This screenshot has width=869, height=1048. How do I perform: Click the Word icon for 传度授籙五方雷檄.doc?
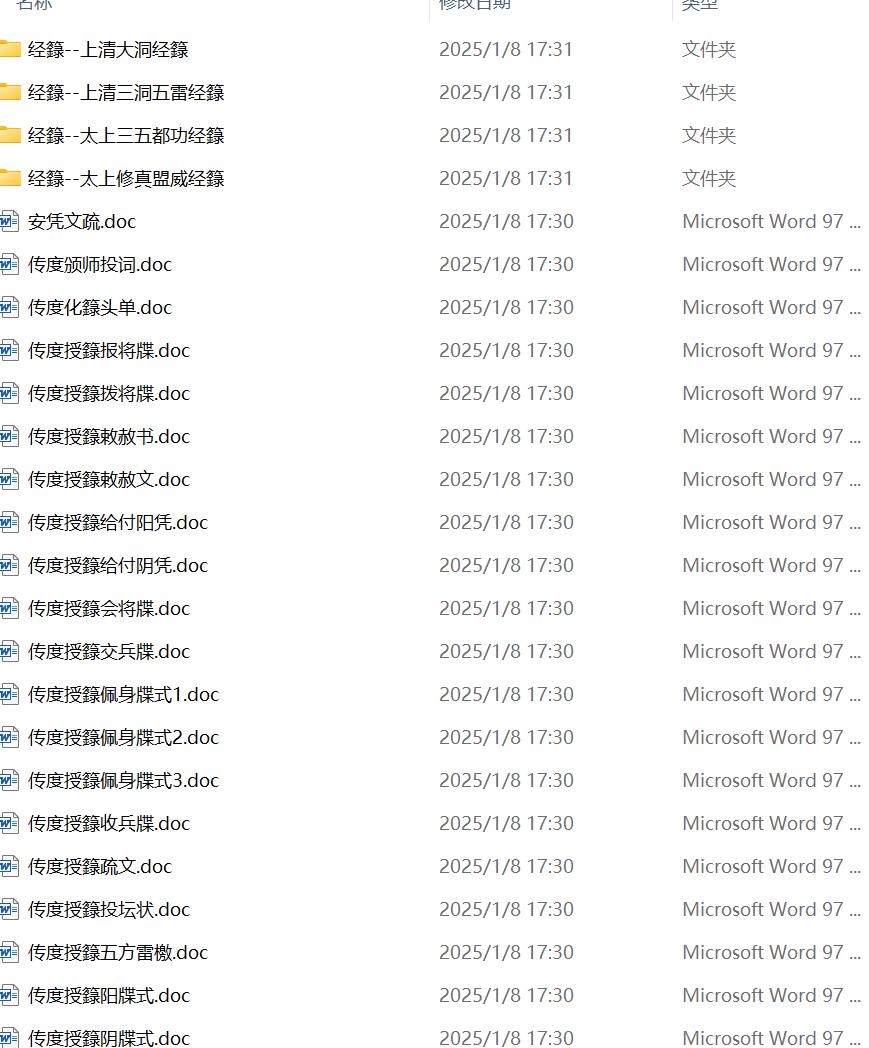click(10, 952)
